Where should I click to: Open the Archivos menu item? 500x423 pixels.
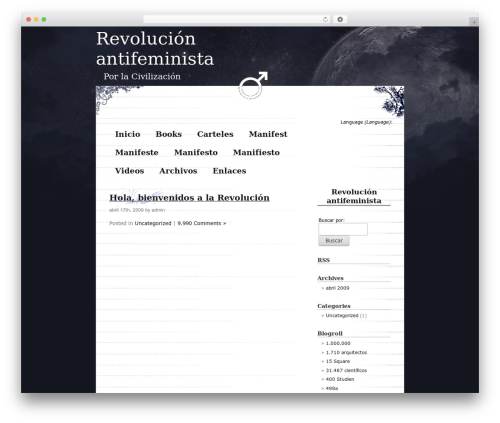178,171
